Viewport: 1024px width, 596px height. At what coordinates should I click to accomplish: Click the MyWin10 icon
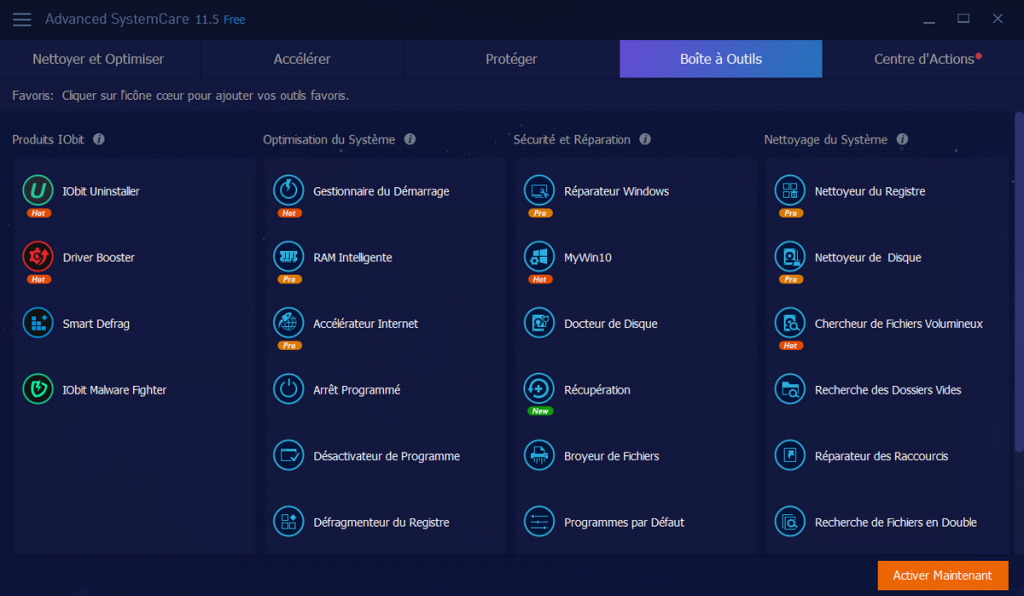pyautogui.click(x=539, y=257)
